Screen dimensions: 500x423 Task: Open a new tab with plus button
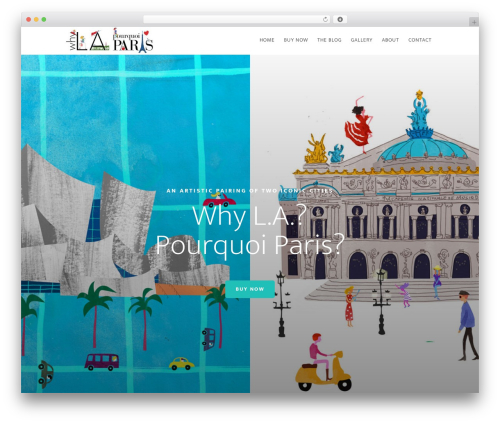point(474,22)
